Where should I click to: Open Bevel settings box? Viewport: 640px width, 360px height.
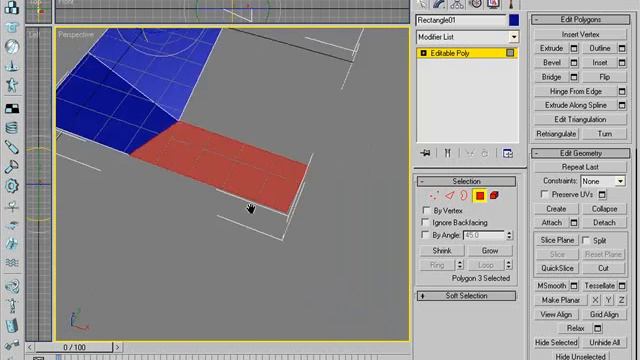coord(574,63)
